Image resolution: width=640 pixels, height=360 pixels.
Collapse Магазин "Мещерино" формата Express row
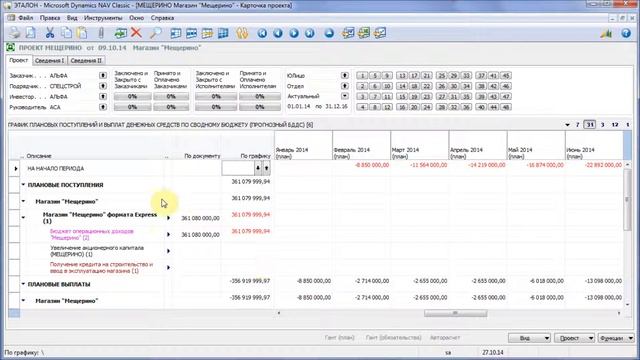tap(23, 218)
